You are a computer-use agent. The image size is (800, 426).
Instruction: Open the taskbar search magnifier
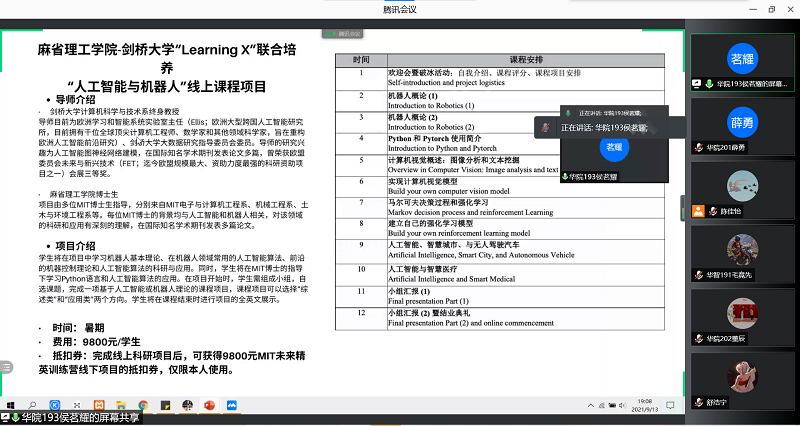tap(33, 406)
